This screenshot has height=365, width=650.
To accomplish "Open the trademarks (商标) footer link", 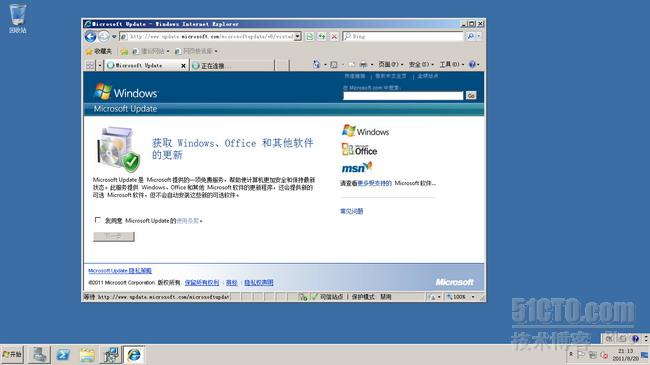I will click(x=231, y=282).
